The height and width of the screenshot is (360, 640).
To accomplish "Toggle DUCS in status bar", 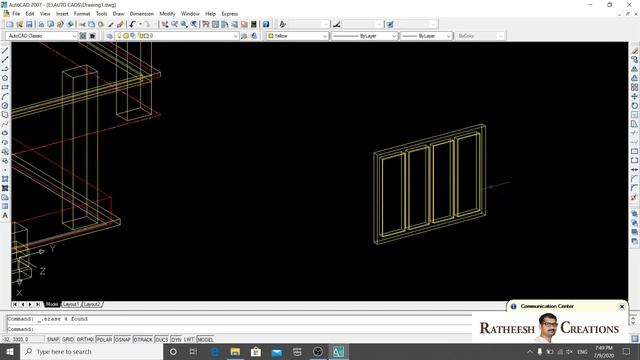I will [x=162, y=339].
